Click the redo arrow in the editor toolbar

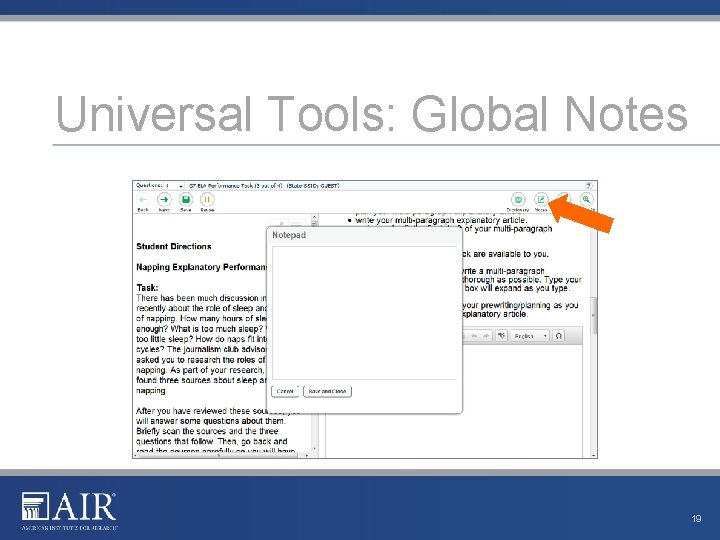coord(486,336)
